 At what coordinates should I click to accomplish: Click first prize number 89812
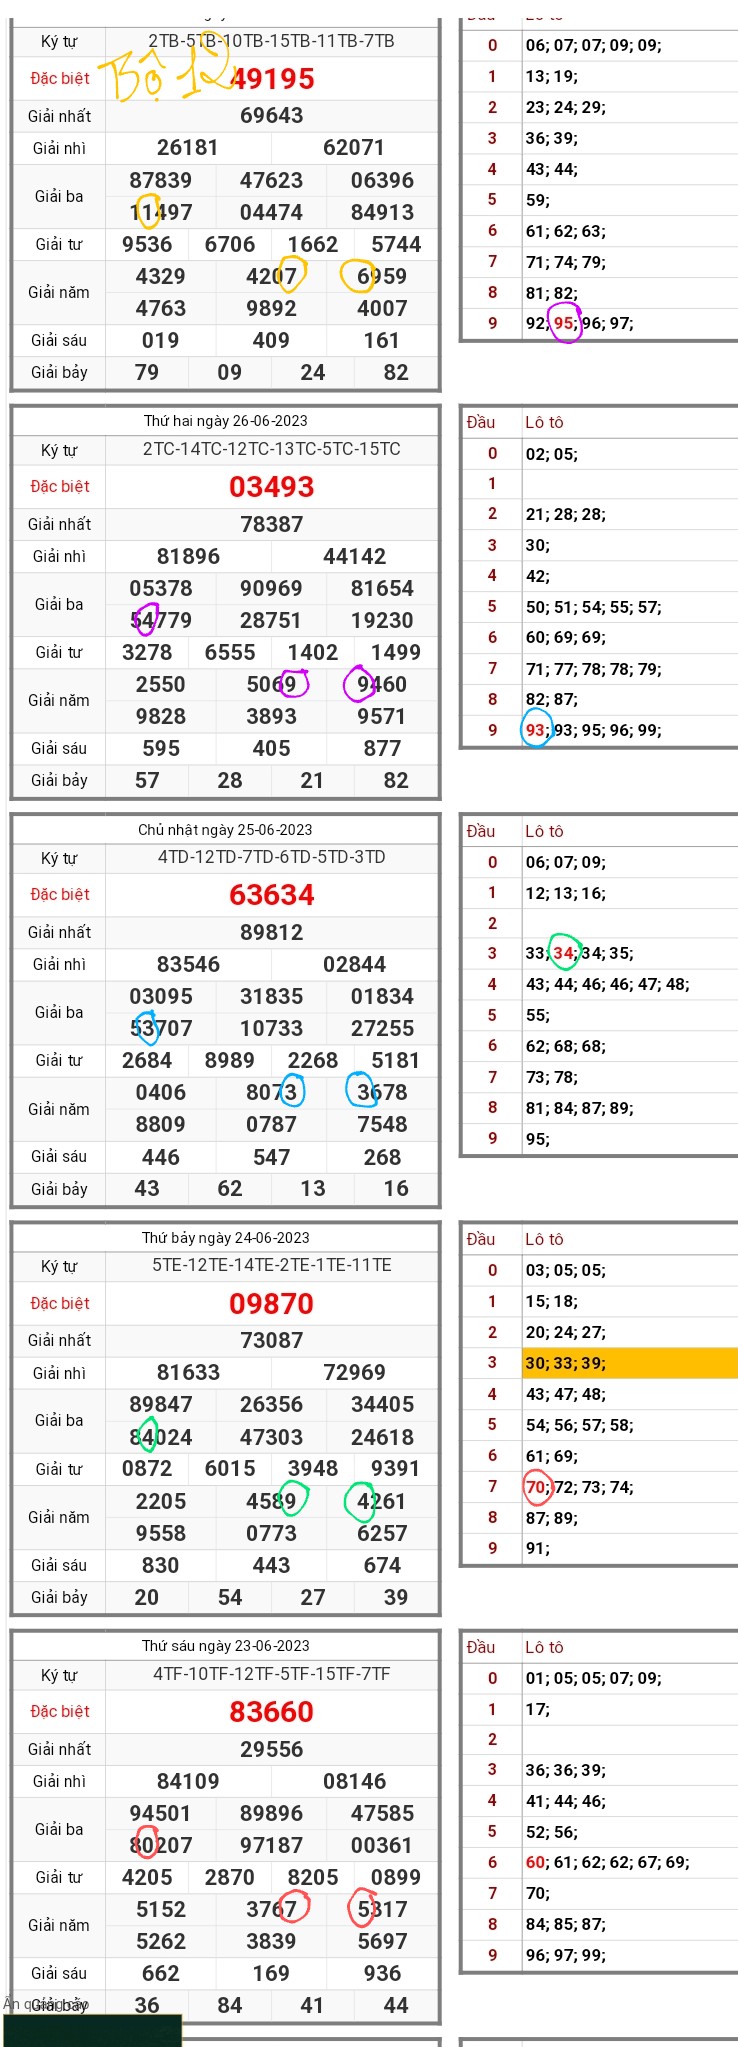click(272, 932)
